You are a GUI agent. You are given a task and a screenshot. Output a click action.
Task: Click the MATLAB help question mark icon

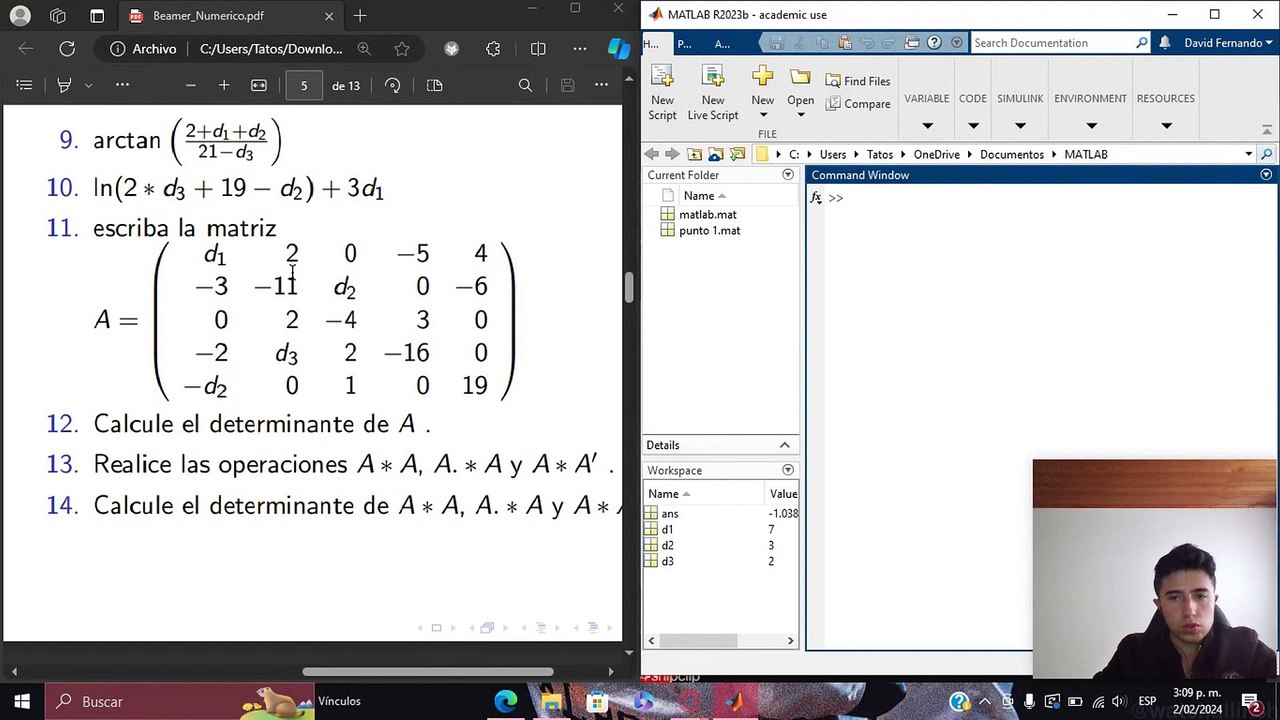pos(934,43)
